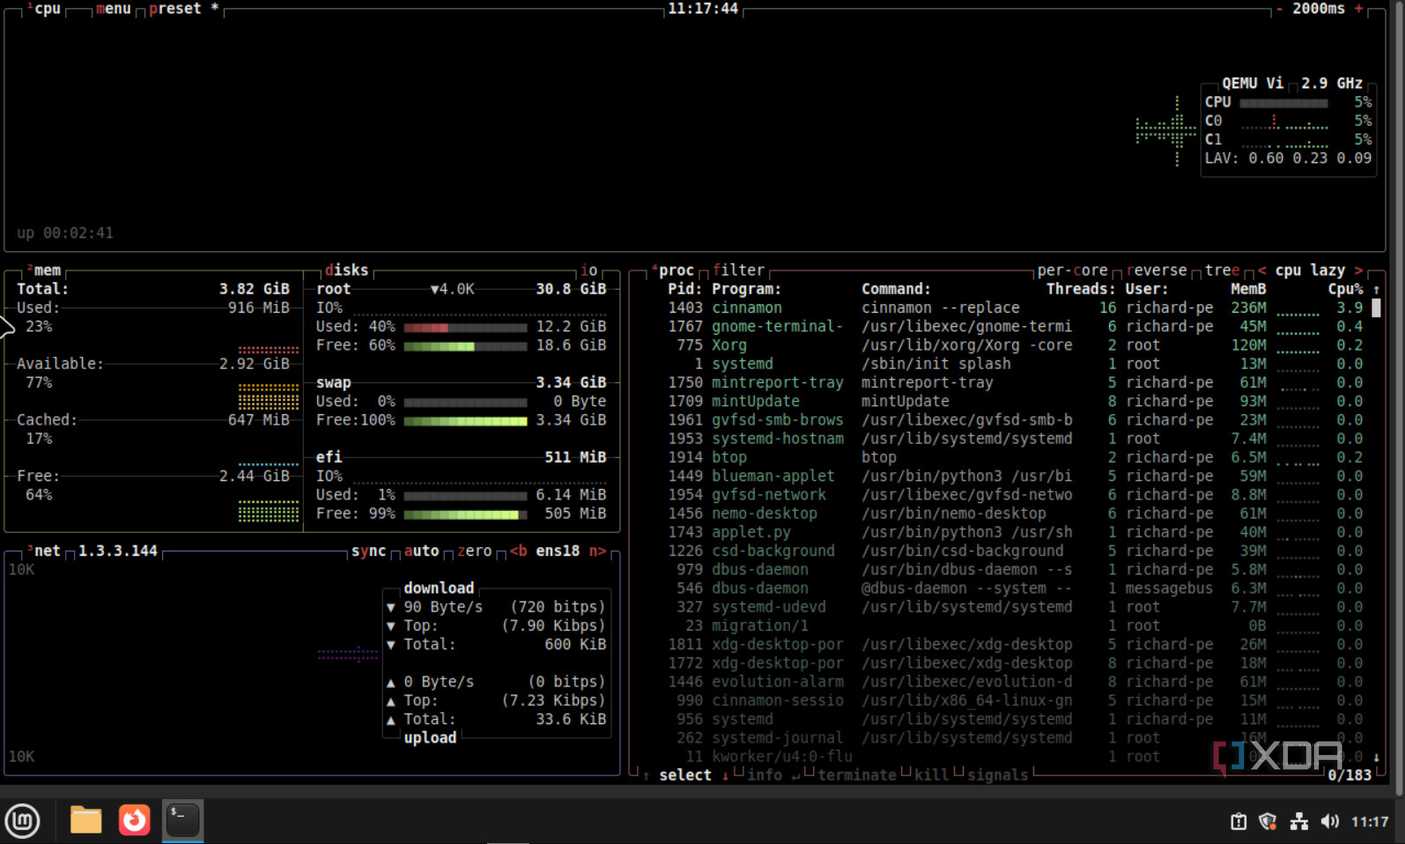The image size is (1405, 844).
Task: Select the systemd-udevd process row
Action: [1016, 607]
